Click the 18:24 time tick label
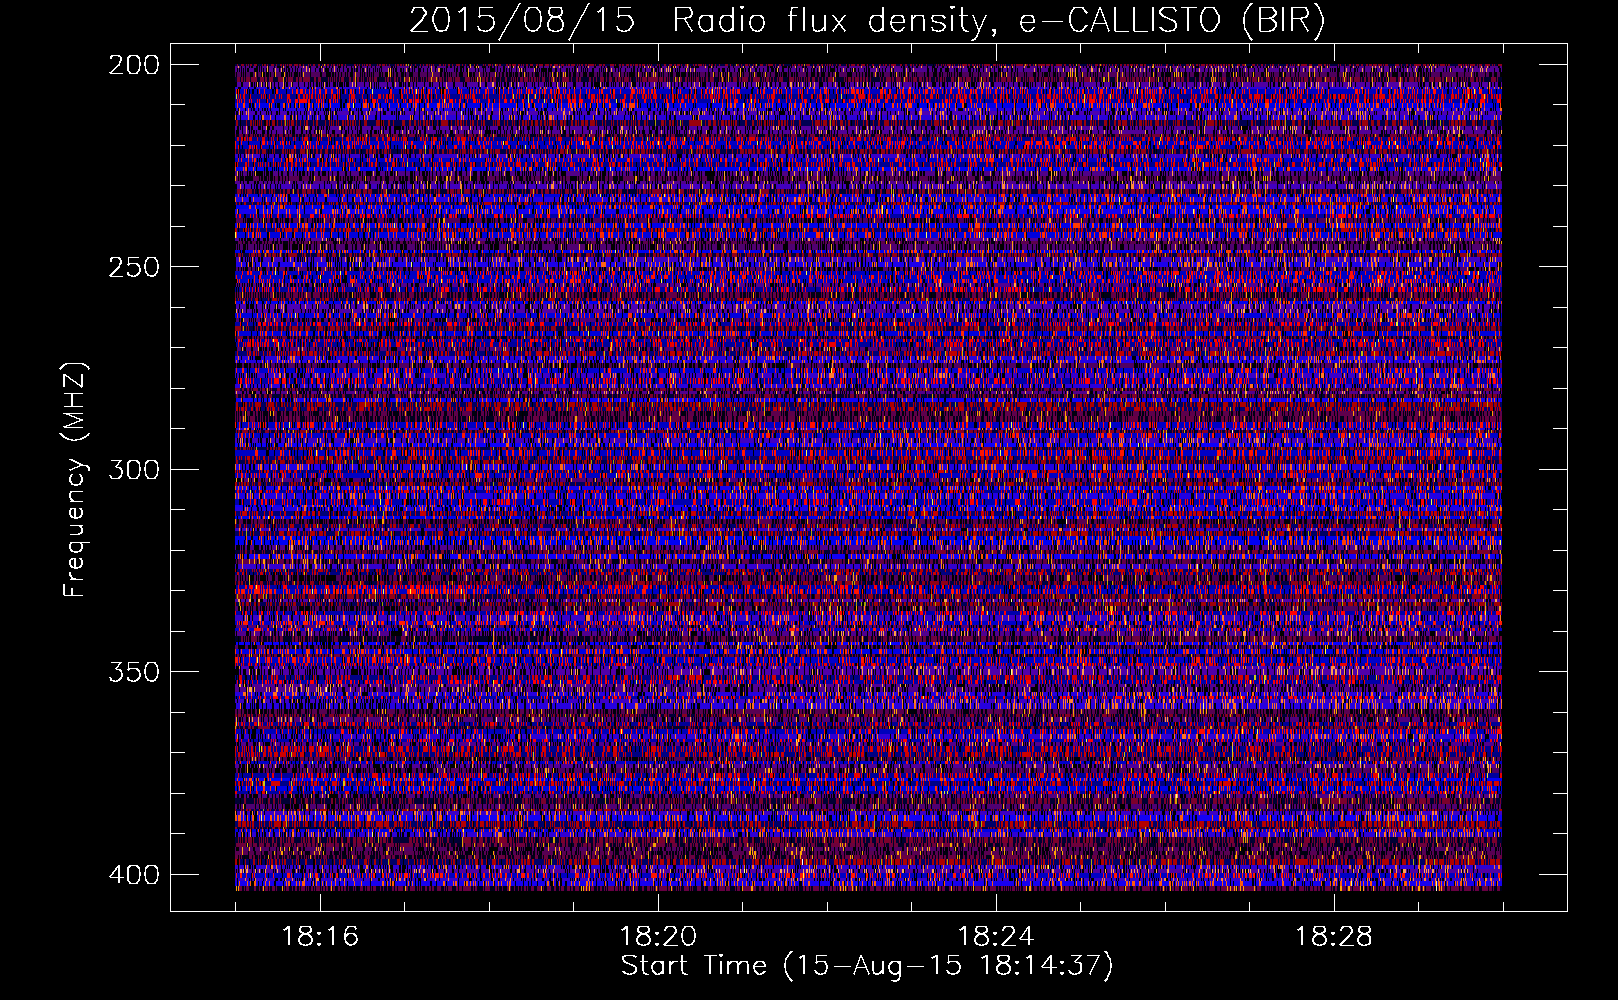This screenshot has height=1000, width=1618. [x=996, y=937]
